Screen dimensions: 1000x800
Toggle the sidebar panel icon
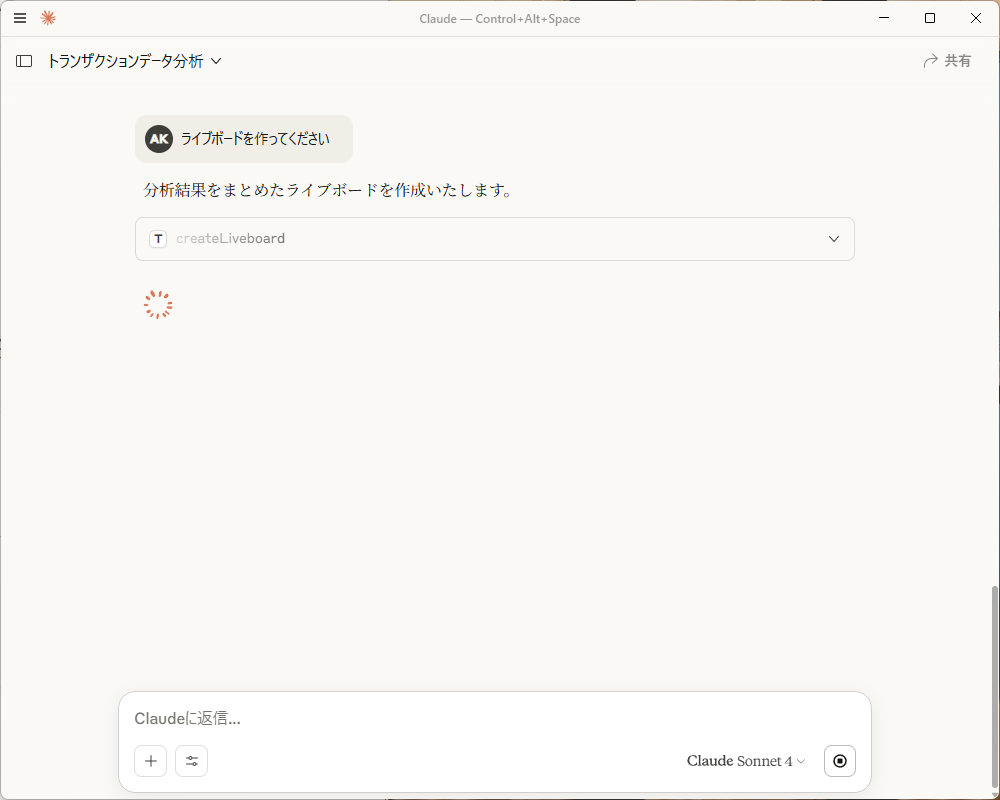(24, 61)
